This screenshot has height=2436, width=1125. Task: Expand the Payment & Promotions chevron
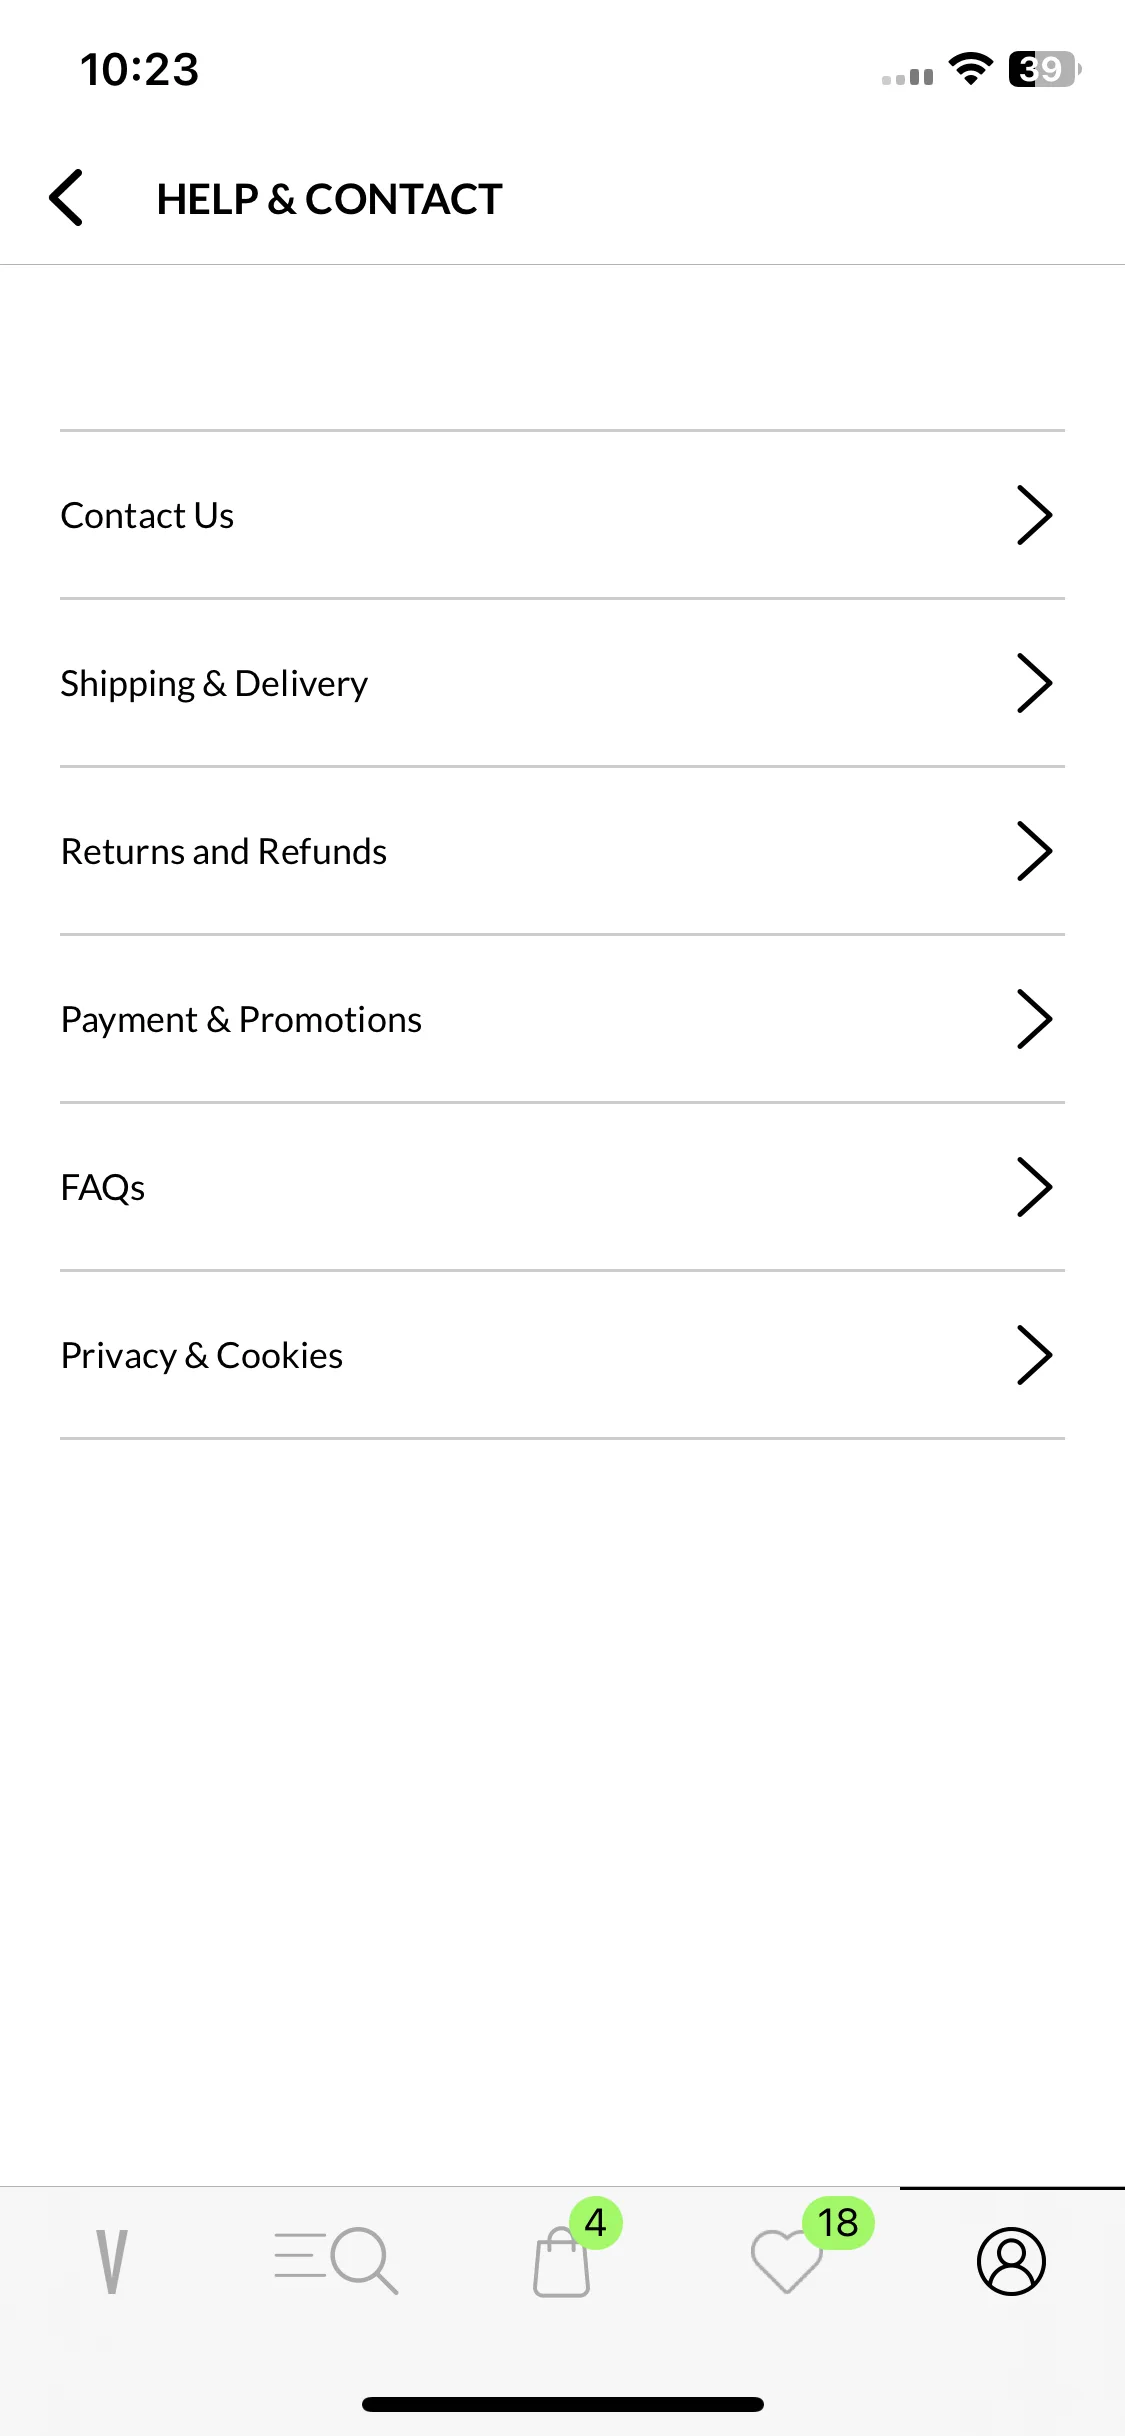tap(1034, 1019)
